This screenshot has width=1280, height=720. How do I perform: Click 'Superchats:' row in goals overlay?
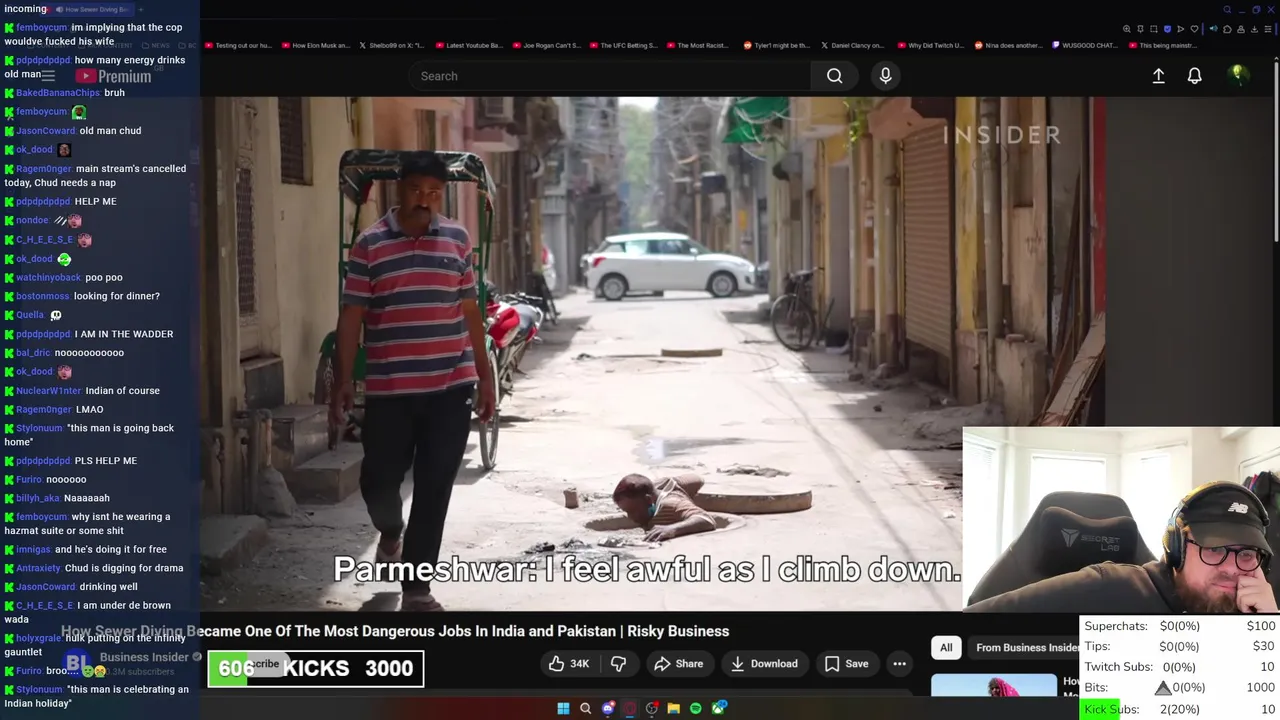(x=1179, y=626)
